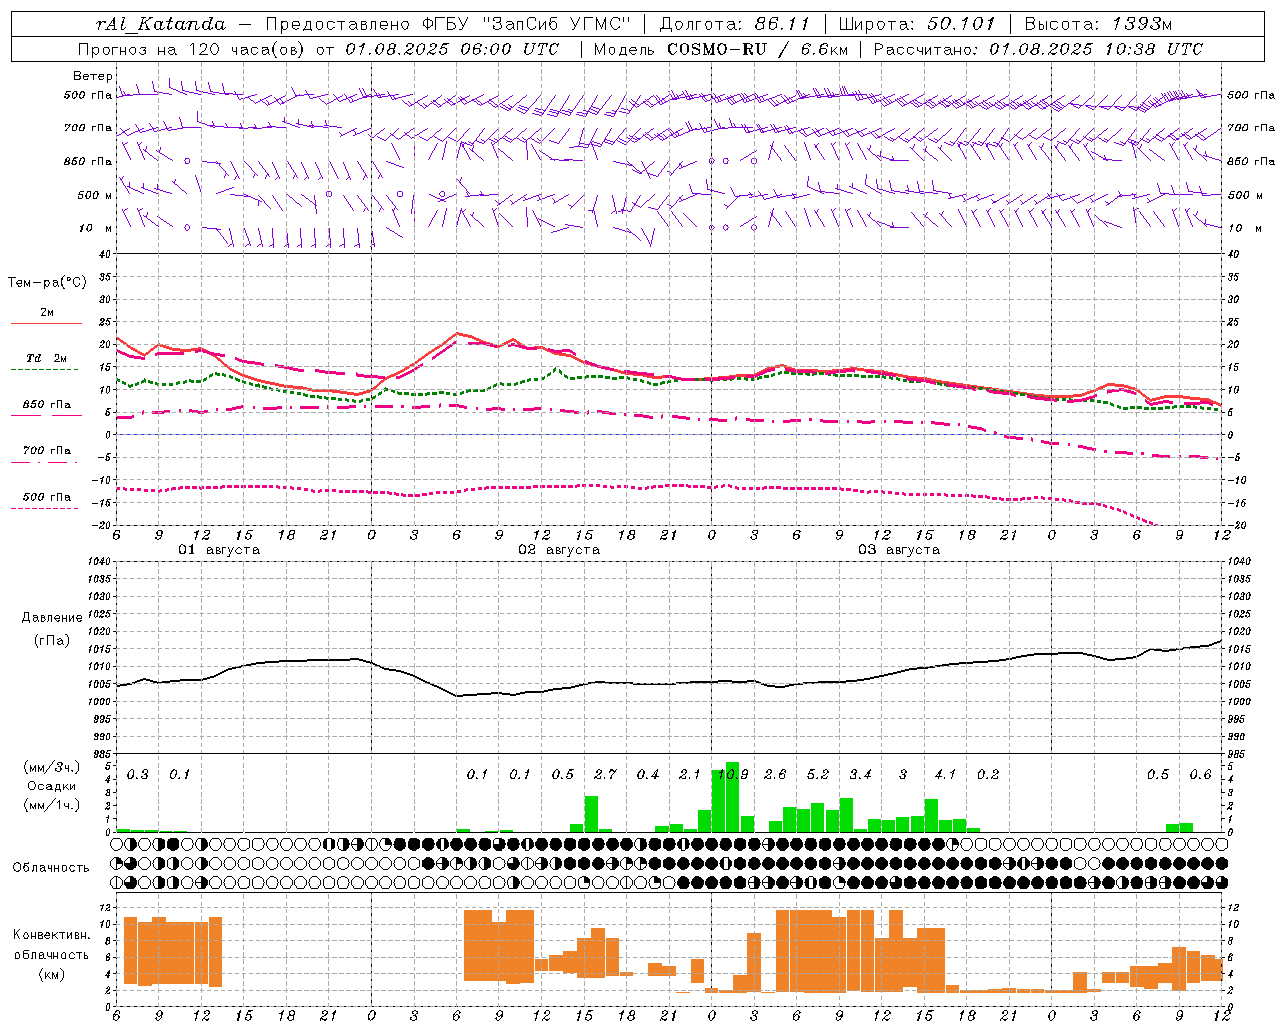
Task: Select the forecast text "Прогноз на 120 часа(ов)"
Action: click(192, 49)
